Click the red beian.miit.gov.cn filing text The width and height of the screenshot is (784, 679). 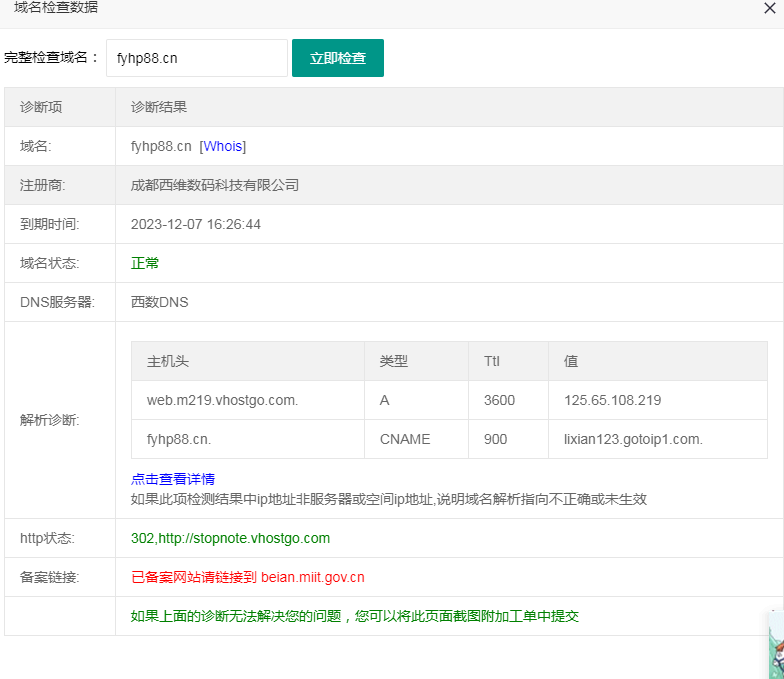pyautogui.click(x=247, y=577)
